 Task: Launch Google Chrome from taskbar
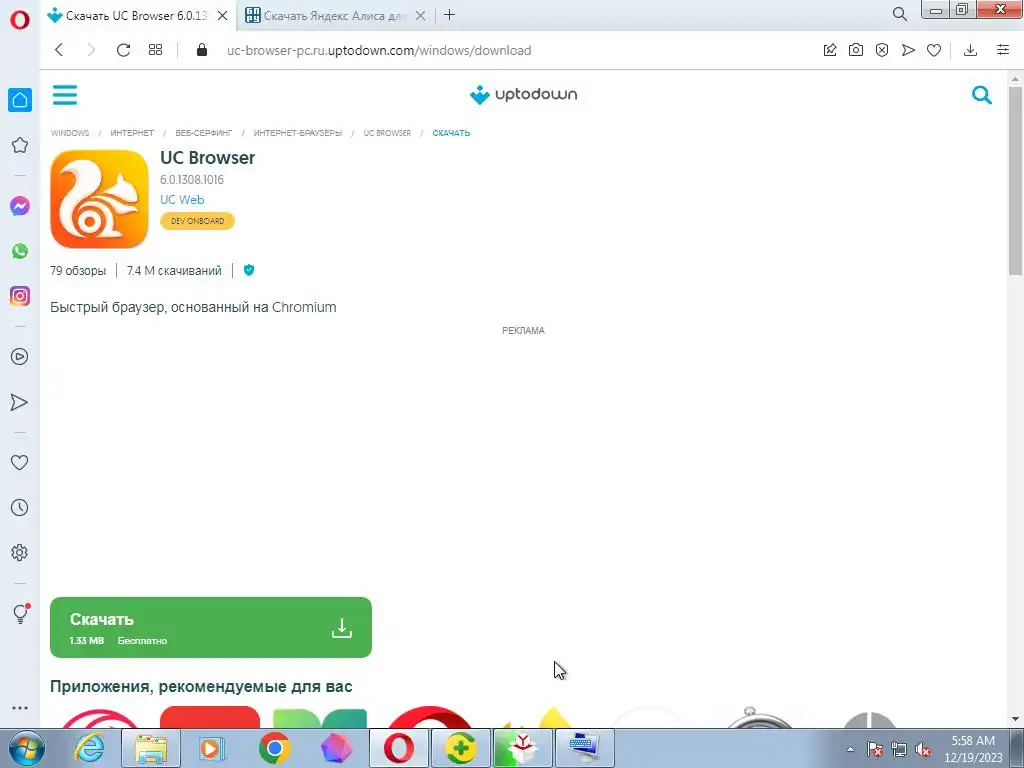pyautogui.click(x=275, y=748)
